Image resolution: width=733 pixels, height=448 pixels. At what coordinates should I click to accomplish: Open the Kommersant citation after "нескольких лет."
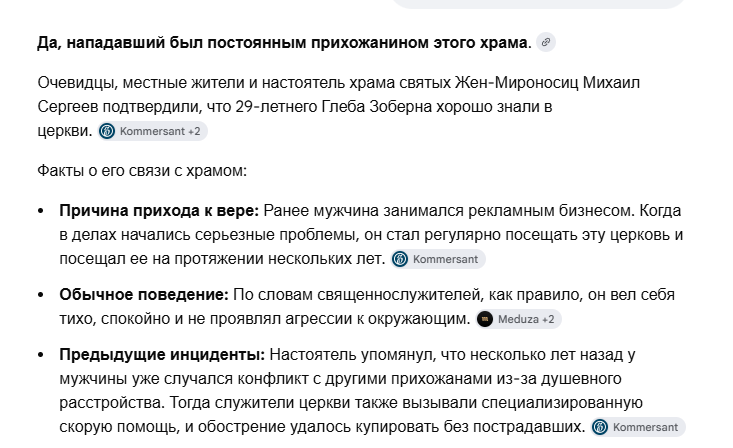pos(438,259)
